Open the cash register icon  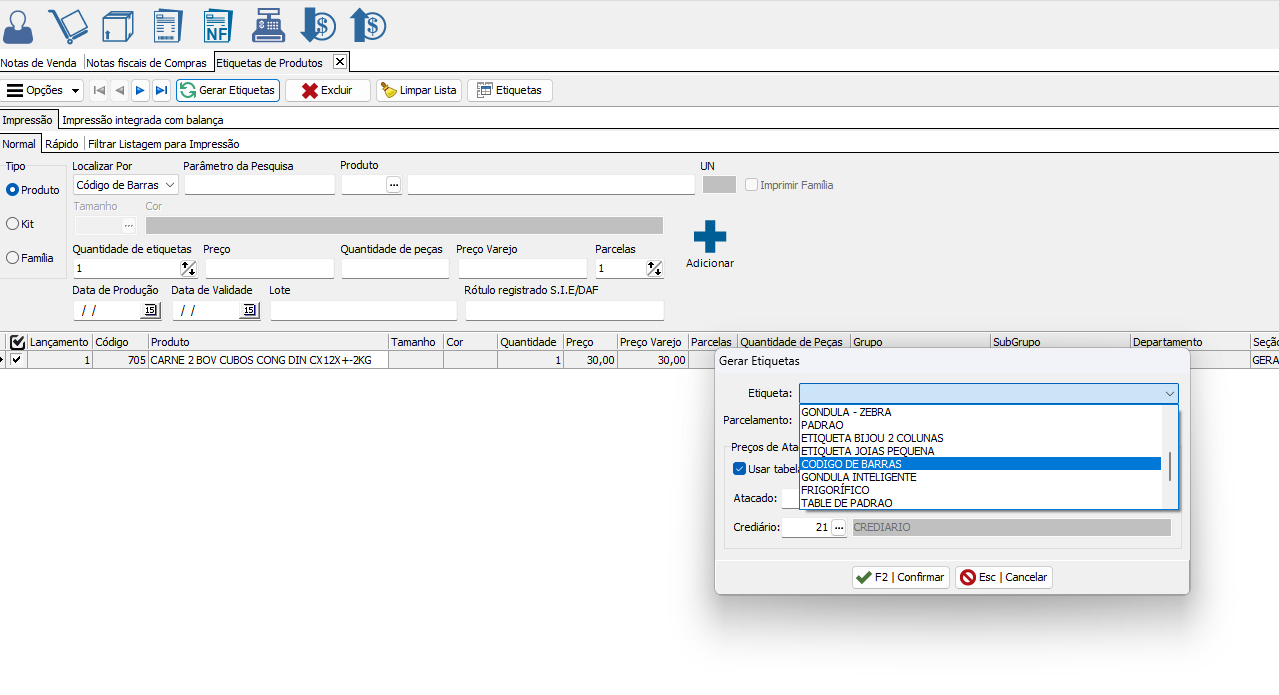pos(268,25)
